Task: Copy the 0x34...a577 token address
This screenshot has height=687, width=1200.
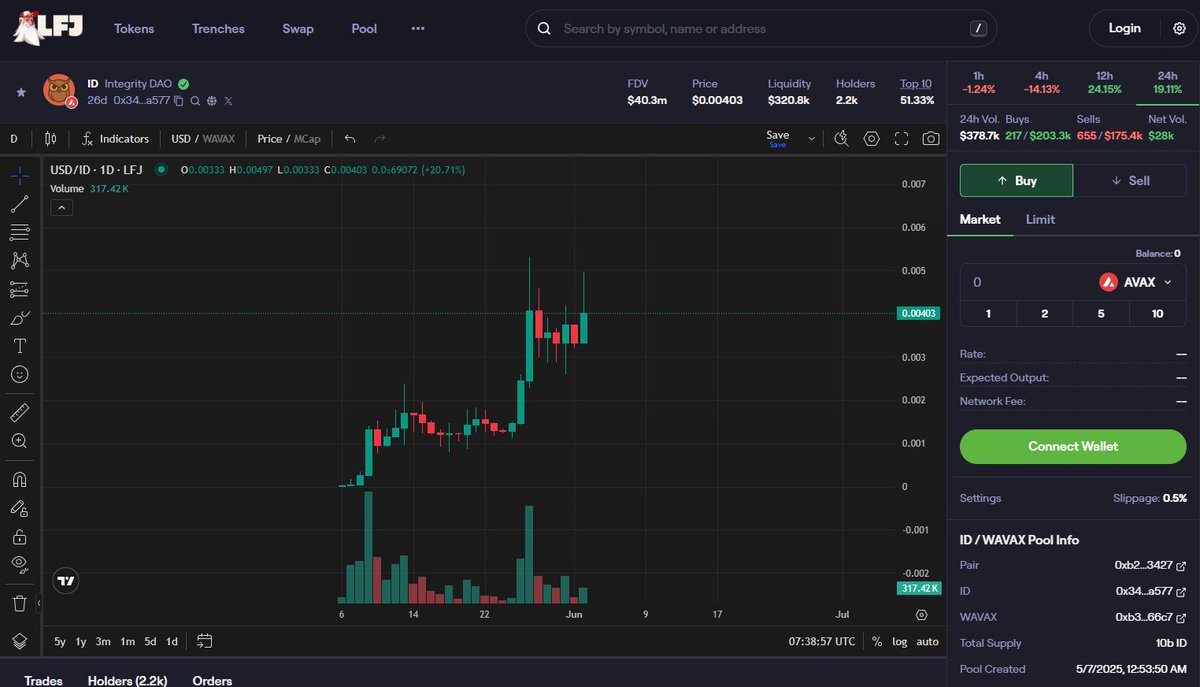Action: [179, 101]
